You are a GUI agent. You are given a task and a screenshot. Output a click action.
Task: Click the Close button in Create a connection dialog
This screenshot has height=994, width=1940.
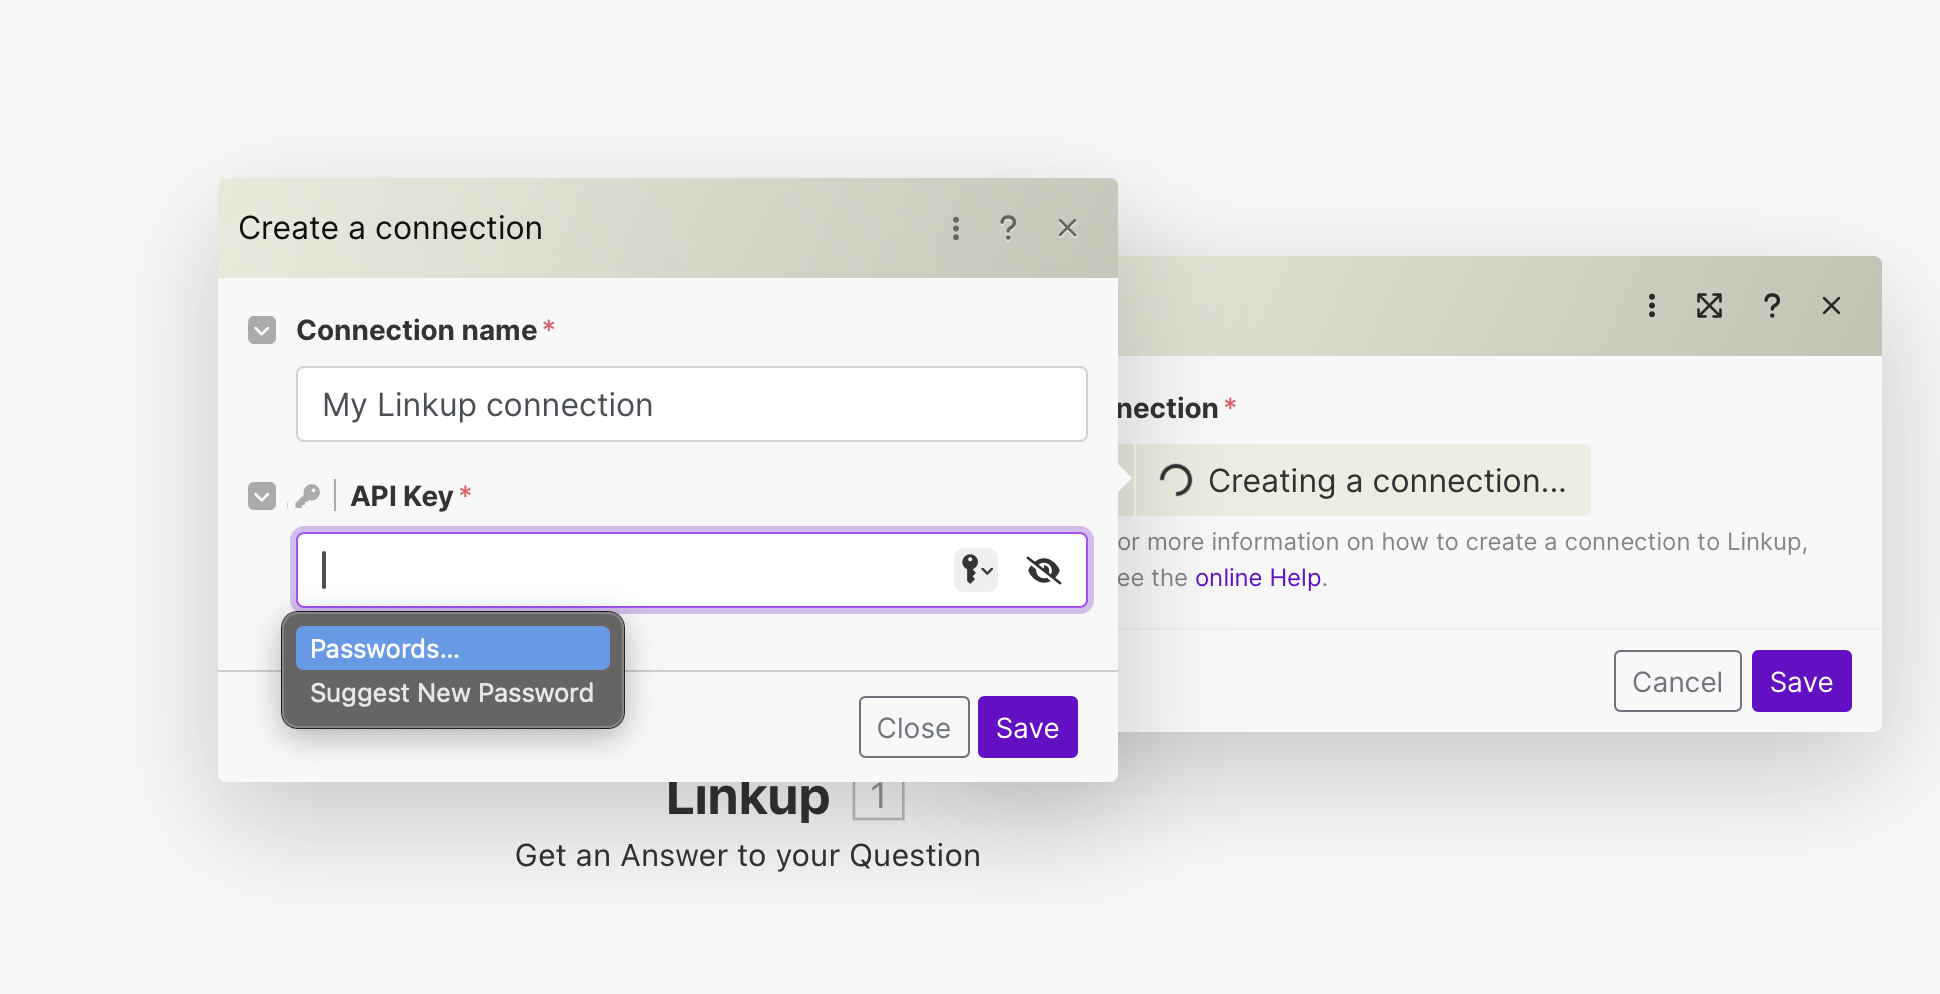coord(914,727)
